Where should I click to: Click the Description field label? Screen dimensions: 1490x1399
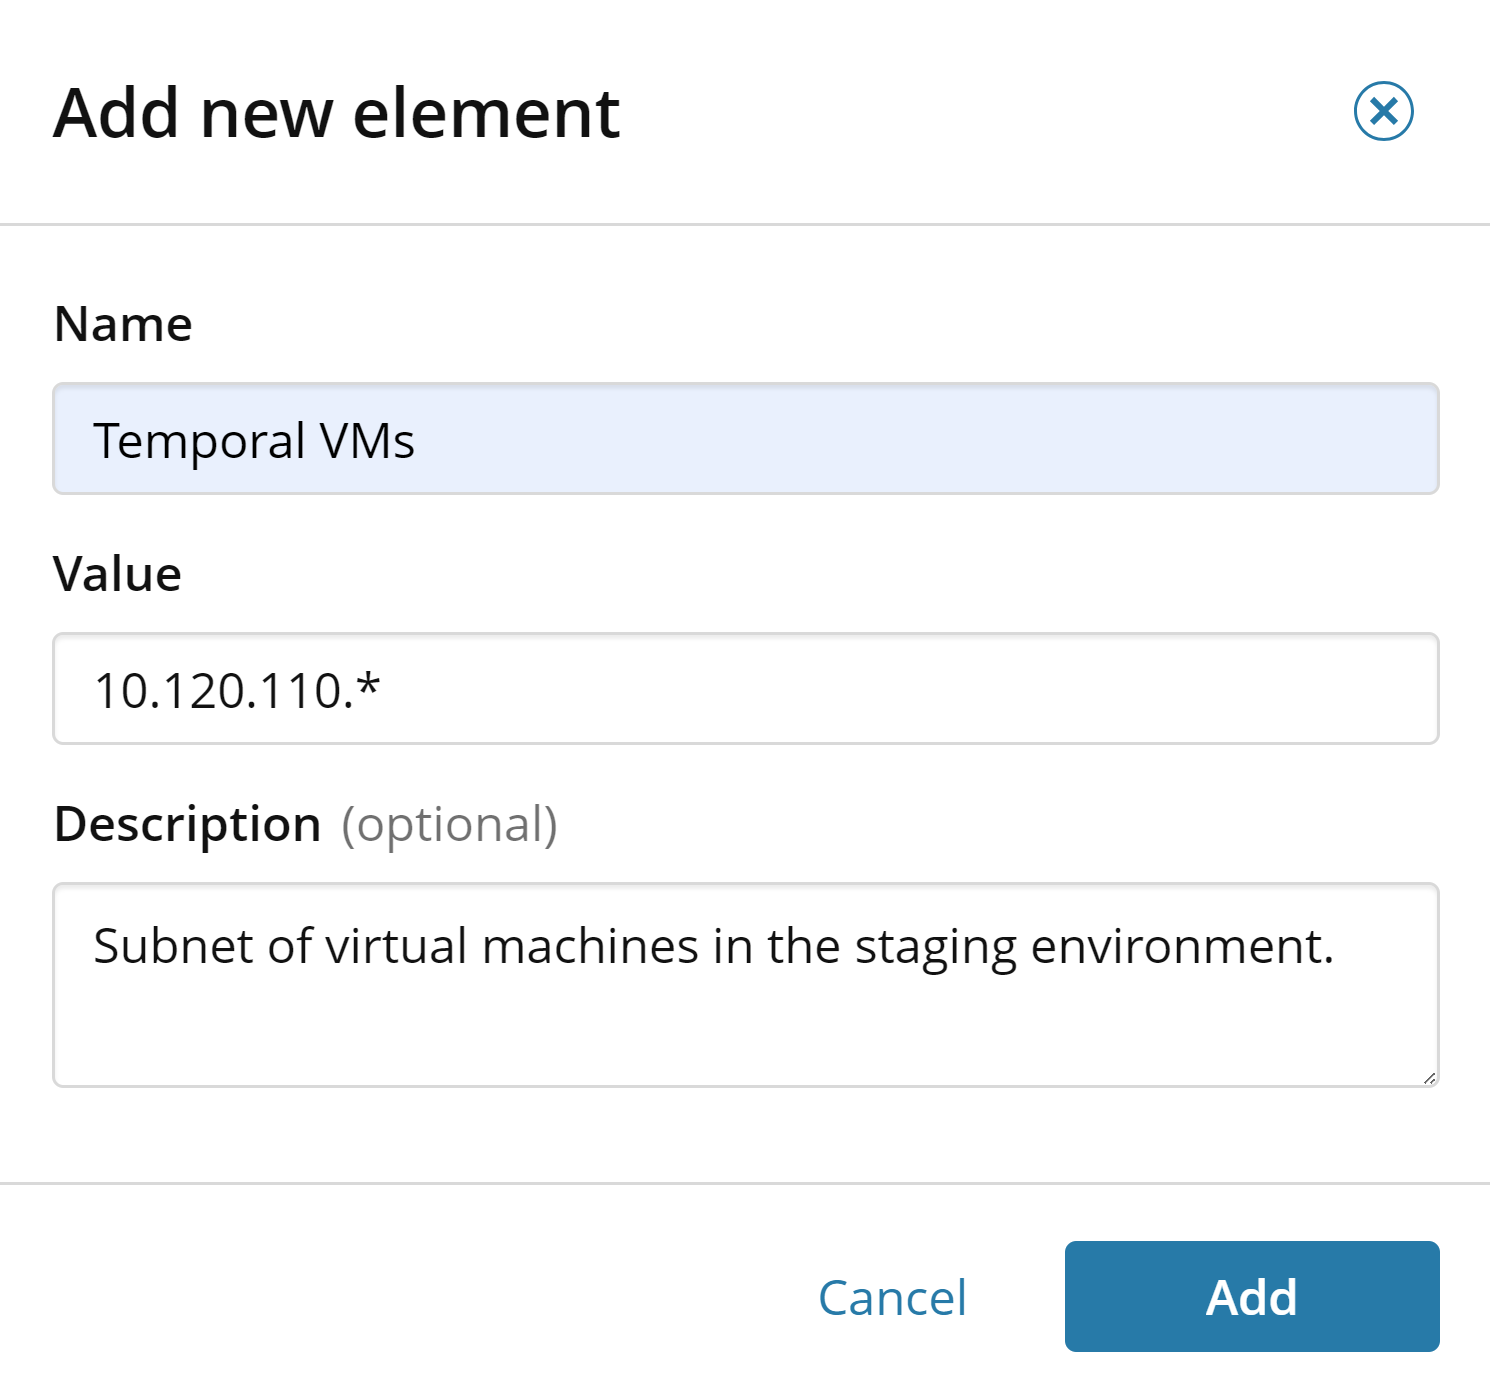coord(188,824)
